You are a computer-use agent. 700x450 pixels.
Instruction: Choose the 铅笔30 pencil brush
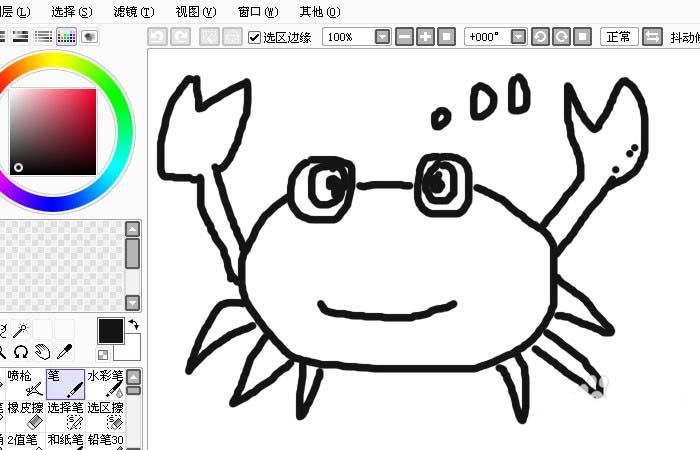105,441
